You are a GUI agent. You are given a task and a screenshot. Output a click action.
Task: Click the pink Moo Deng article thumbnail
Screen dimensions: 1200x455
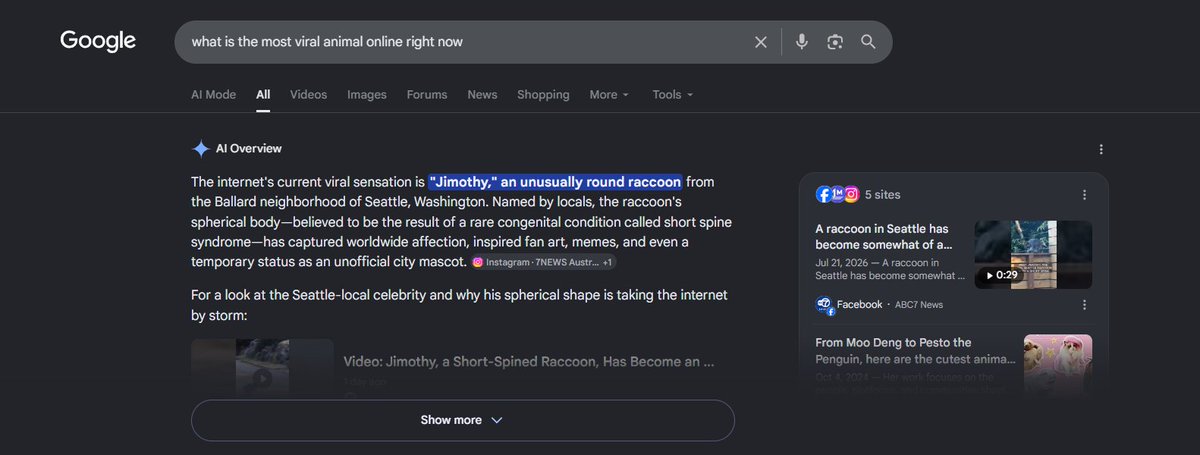(x=1058, y=366)
